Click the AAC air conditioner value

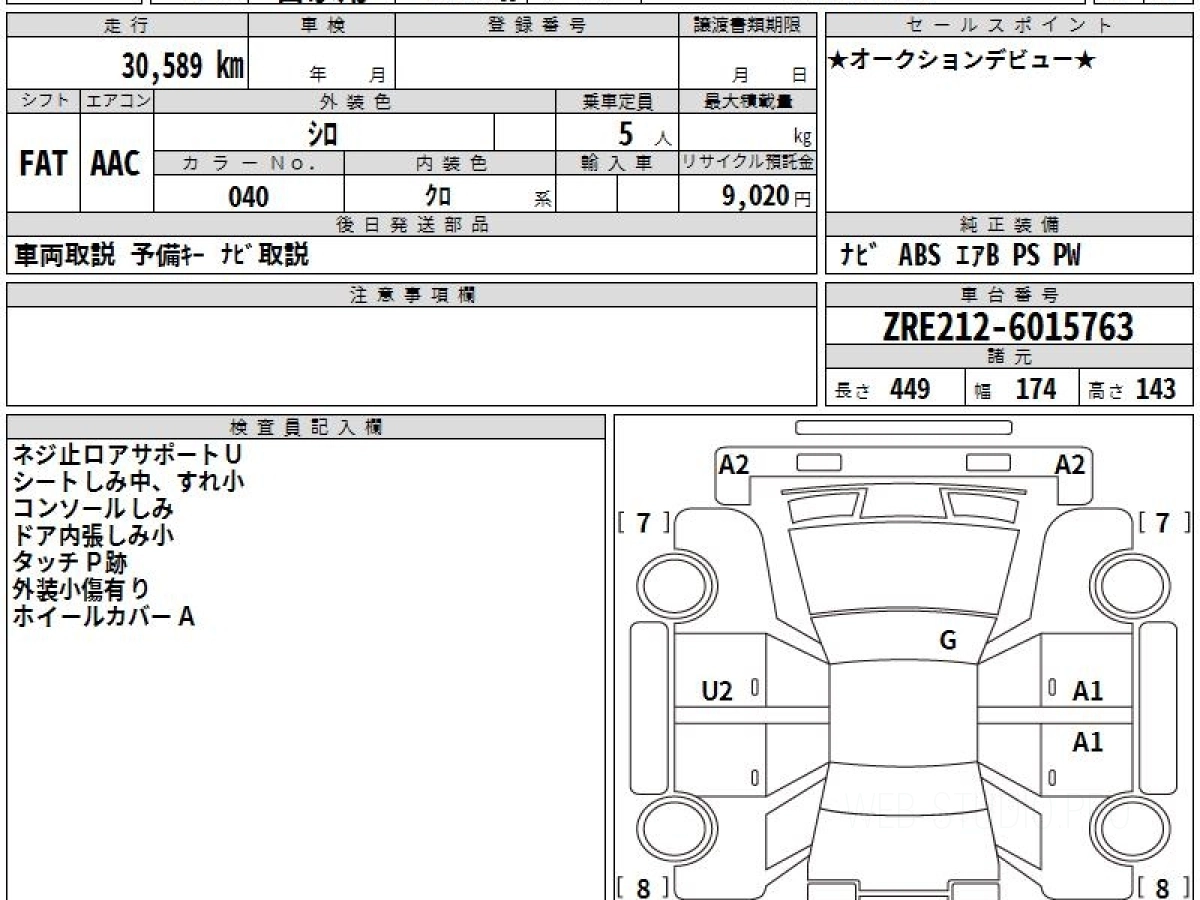[116, 164]
